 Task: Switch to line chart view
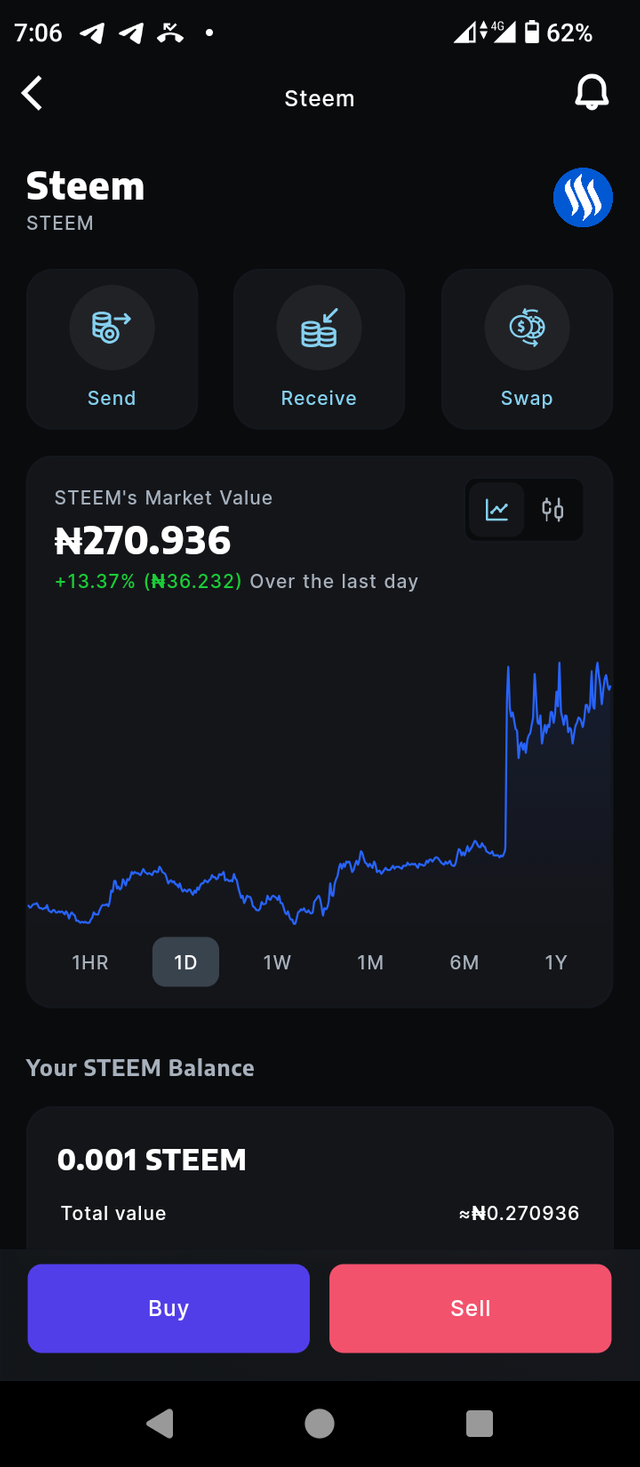click(x=497, y=510)
